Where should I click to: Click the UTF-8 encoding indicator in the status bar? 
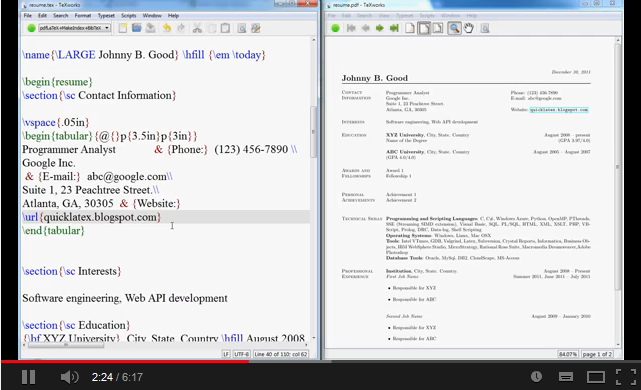(242, 354)
